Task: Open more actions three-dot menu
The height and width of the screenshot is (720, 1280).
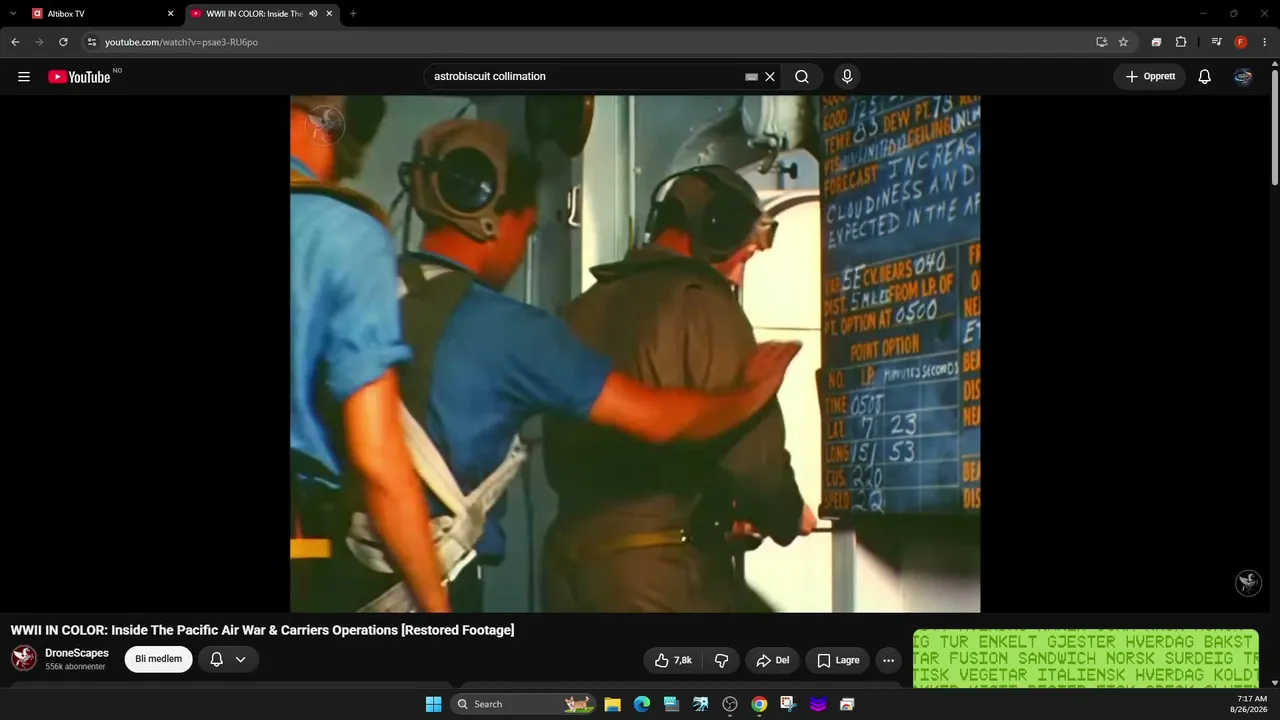Action: [x=888, y=660]
